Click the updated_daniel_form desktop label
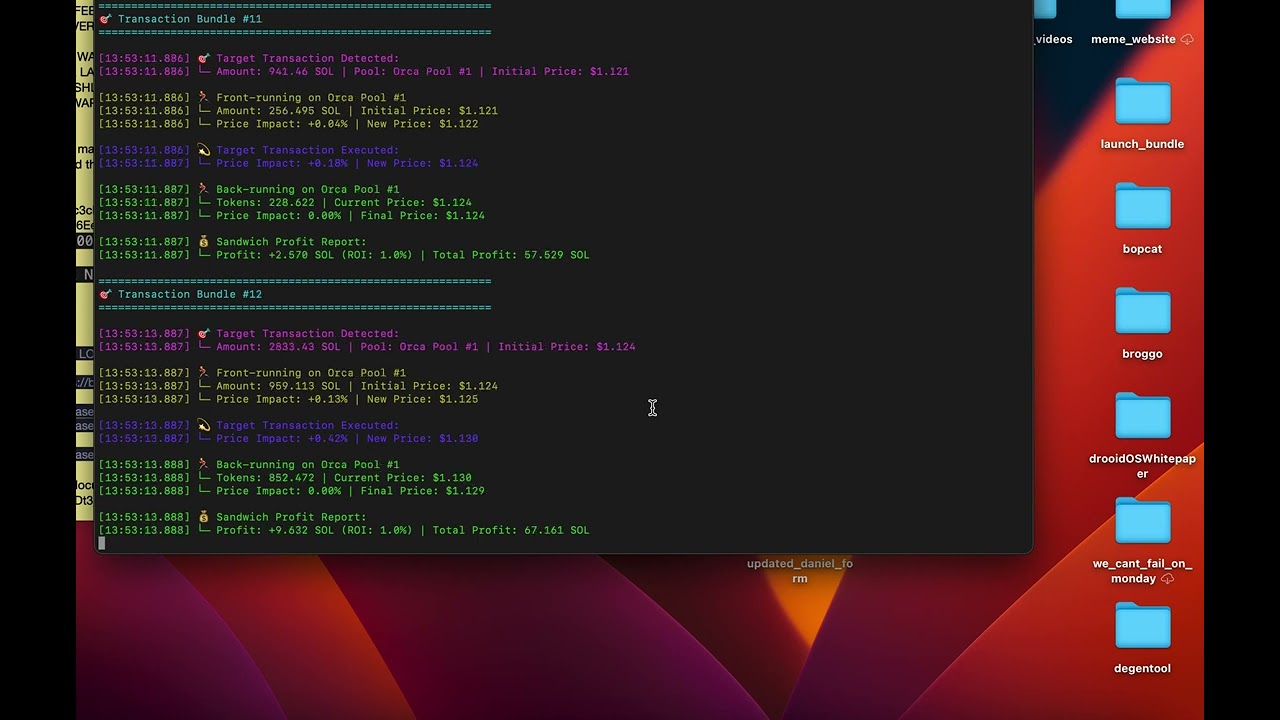This screenshot has height=720, width=1280. tap(800, 571)
